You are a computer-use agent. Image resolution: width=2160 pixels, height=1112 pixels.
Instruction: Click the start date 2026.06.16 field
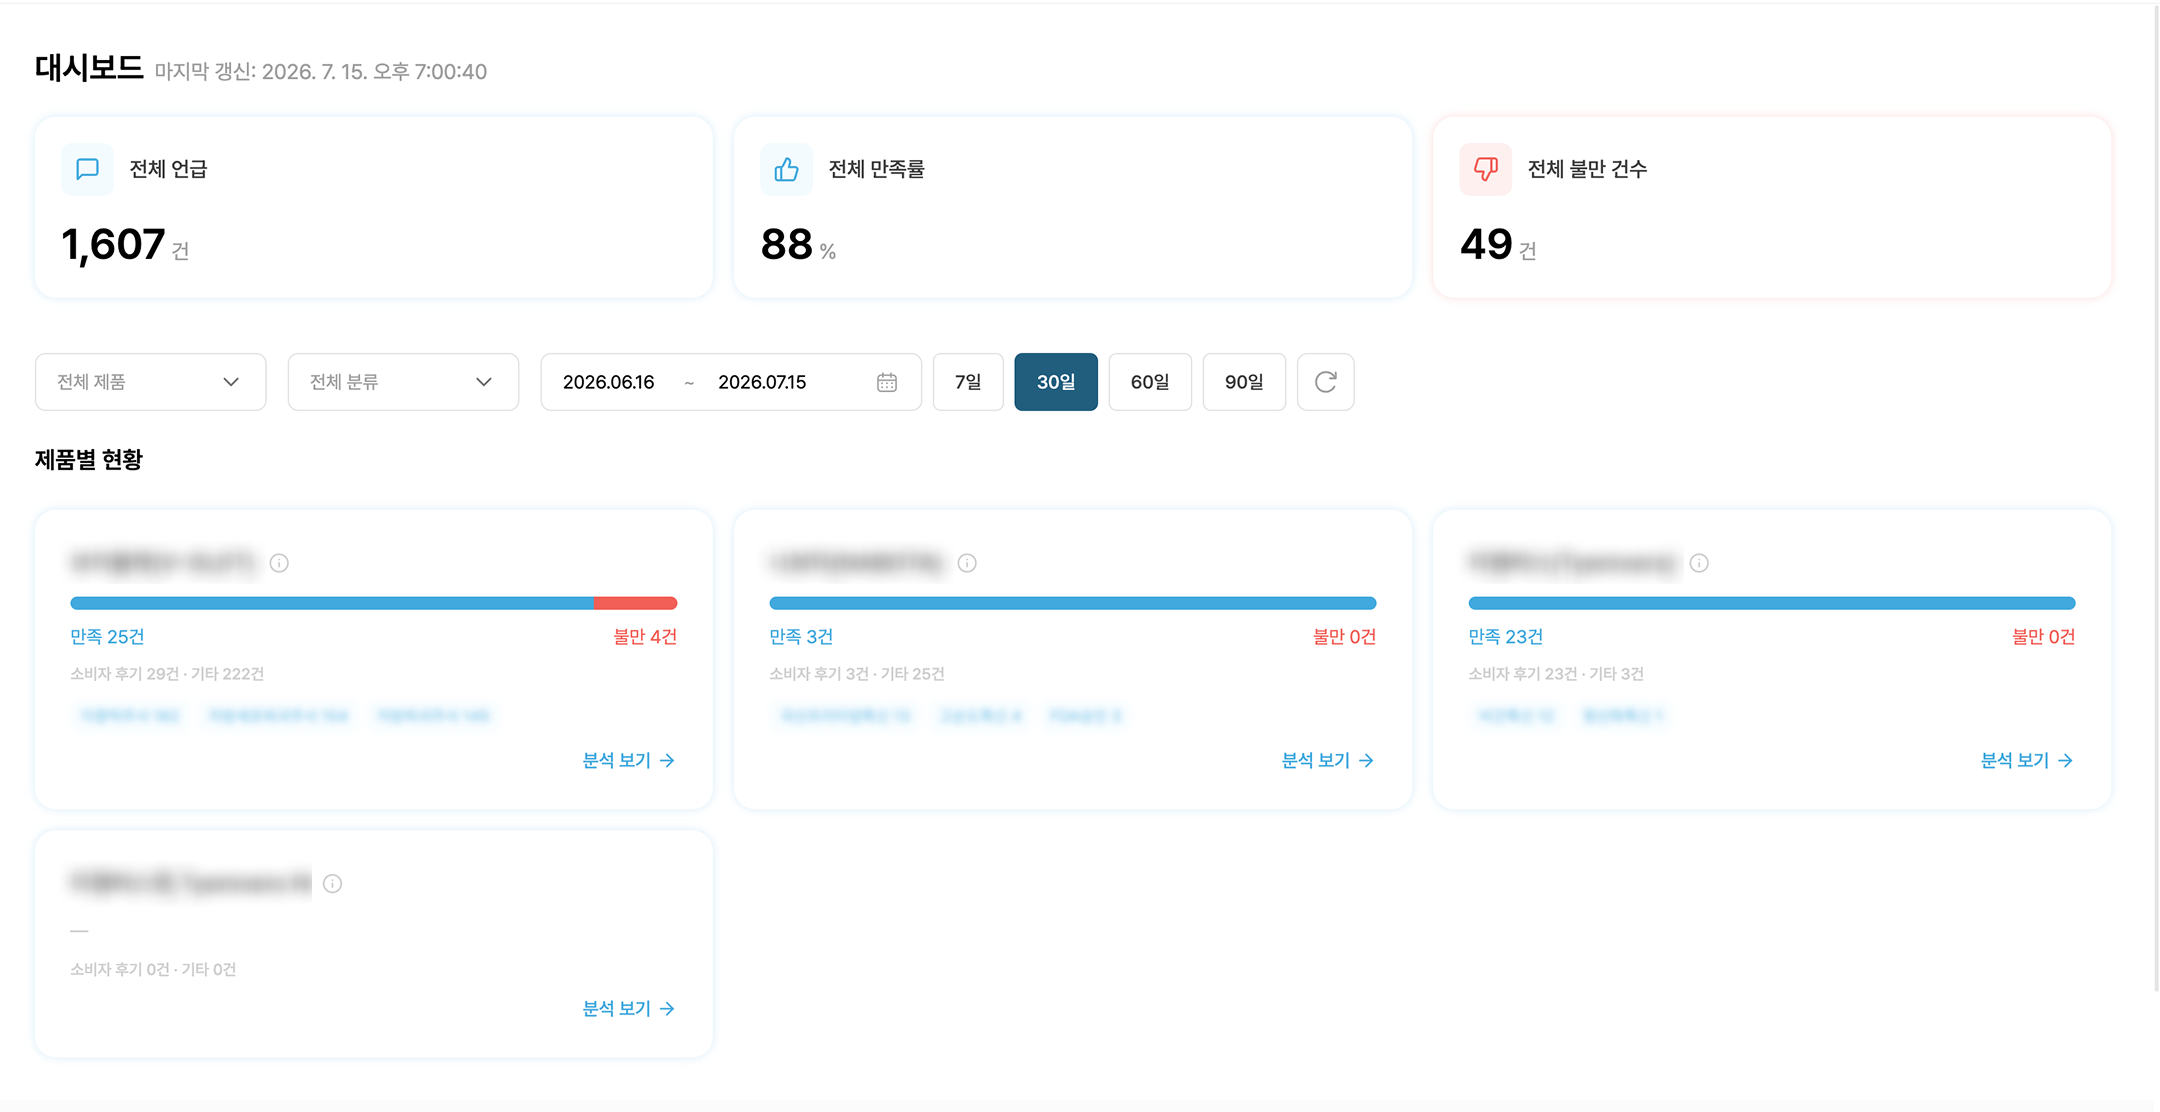[608, 382]
